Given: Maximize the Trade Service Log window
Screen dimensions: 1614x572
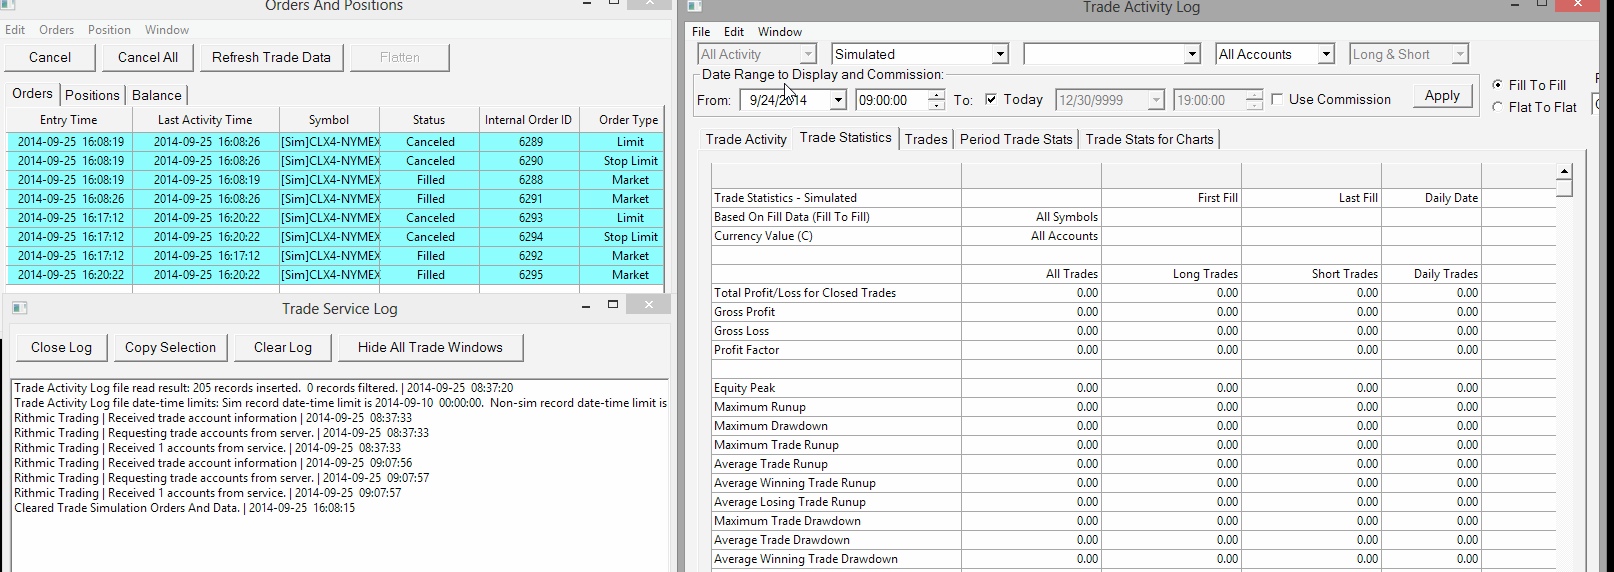Looking at the screenshot, I should click(x=613, y=305).
